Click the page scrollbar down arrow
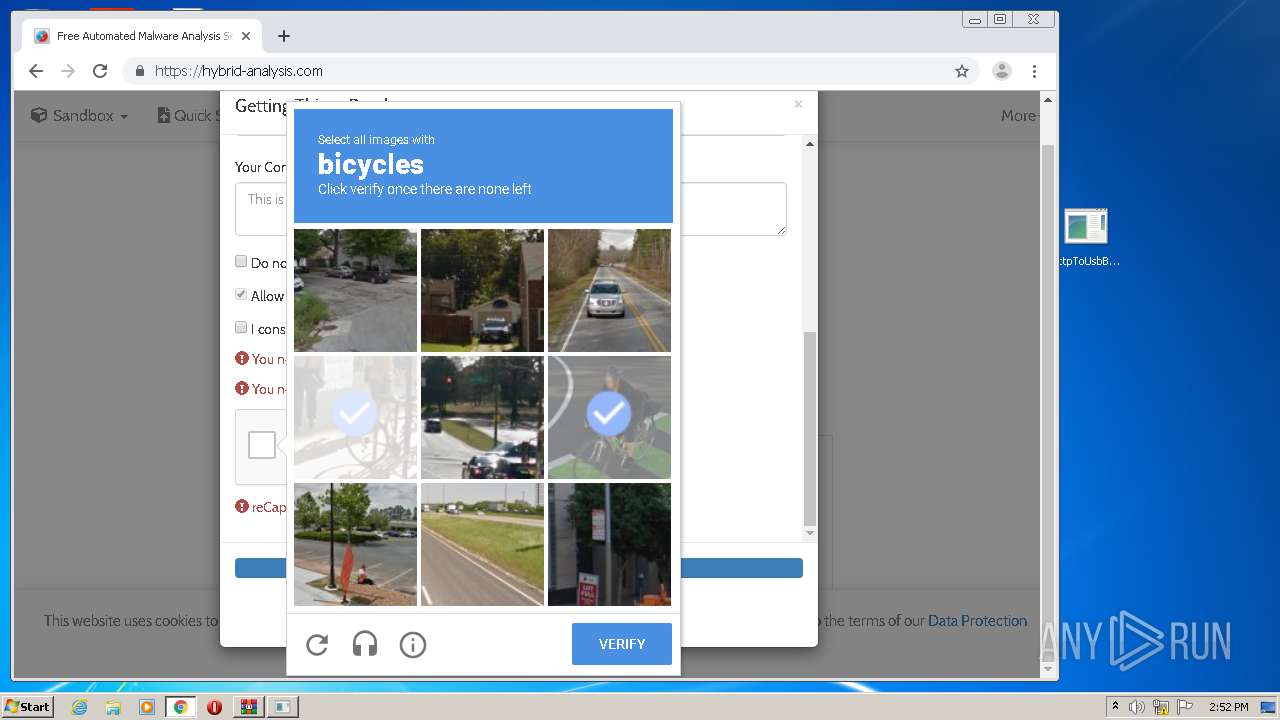Screen dimensions: 1280x720 click(x=1048, y=669)
